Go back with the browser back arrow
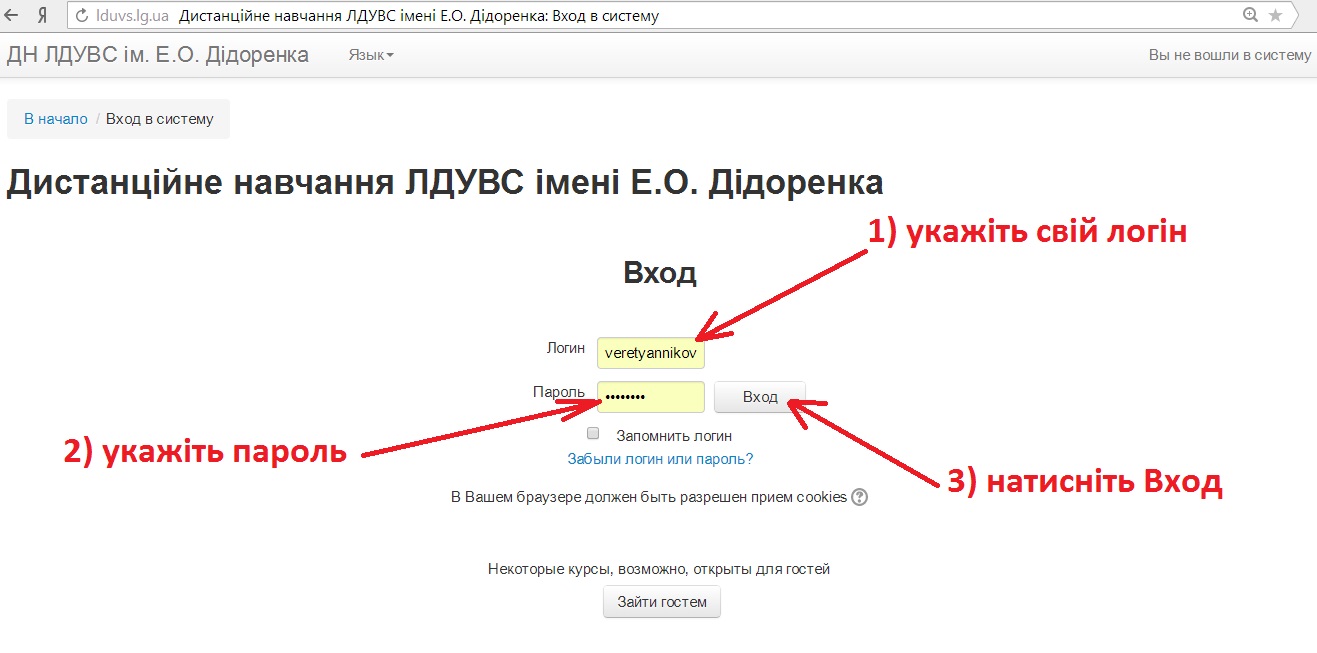Viewport: 1317px width, 653px height. coord(12,15)
